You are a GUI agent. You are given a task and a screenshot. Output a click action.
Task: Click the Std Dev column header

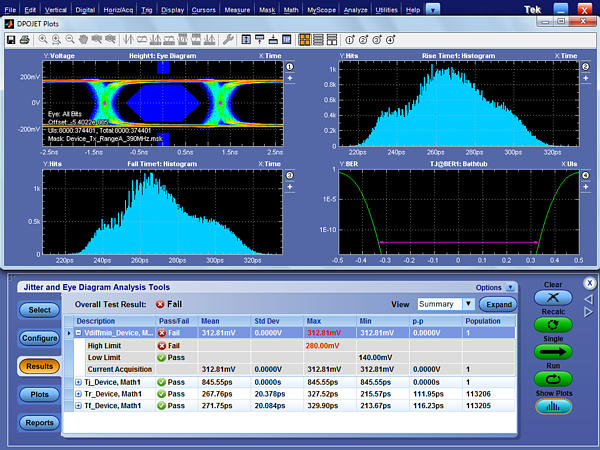coord(266,321)
